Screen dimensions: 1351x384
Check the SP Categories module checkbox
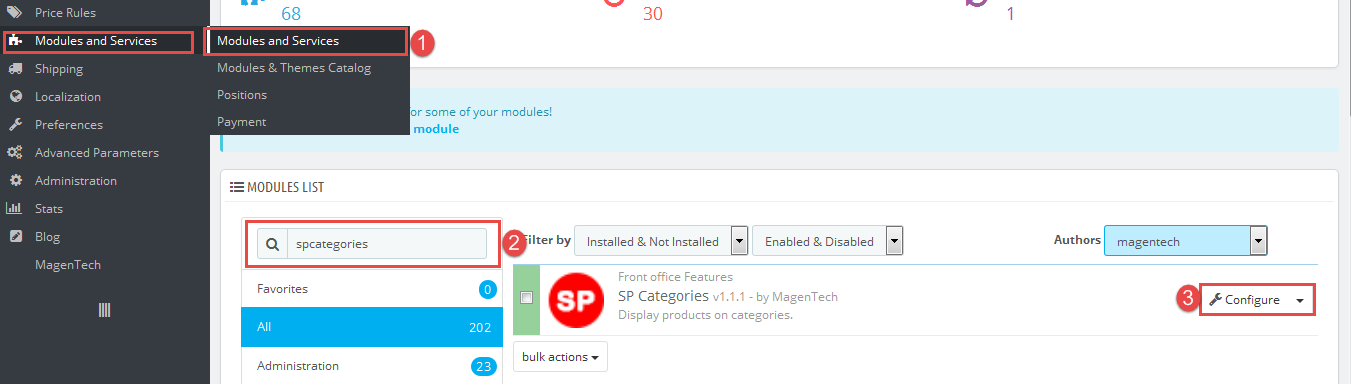pos(527,297)
